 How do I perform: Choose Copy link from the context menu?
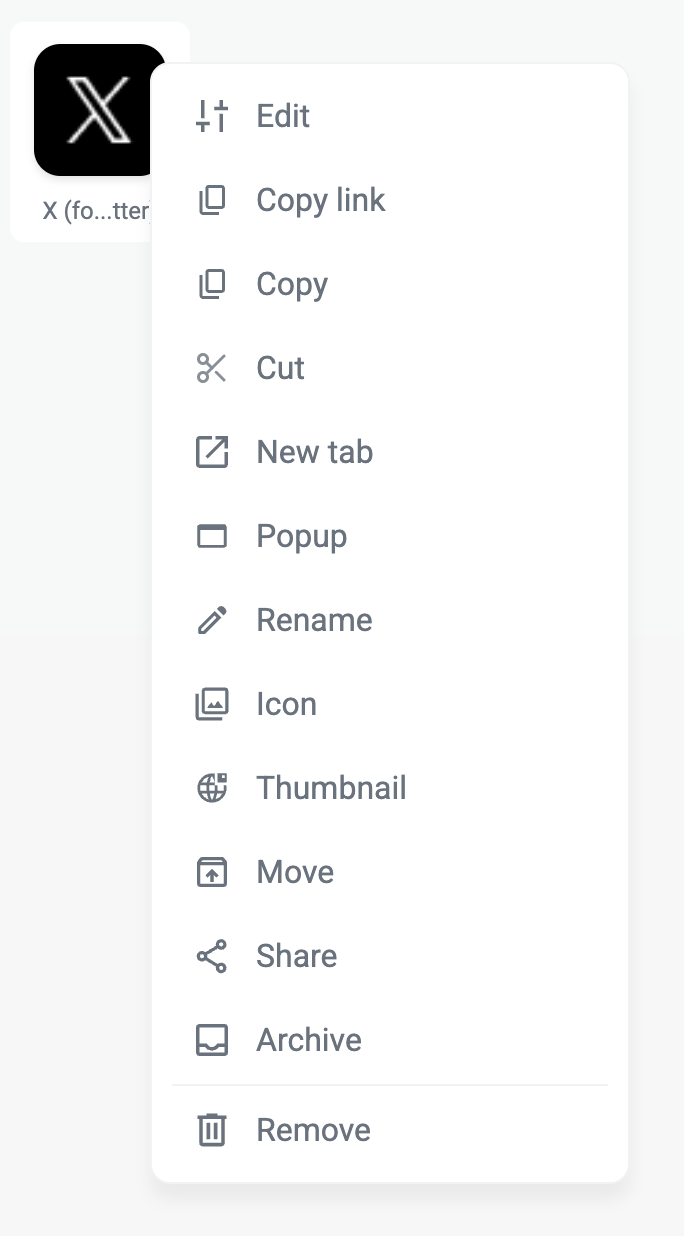[320, 201]
